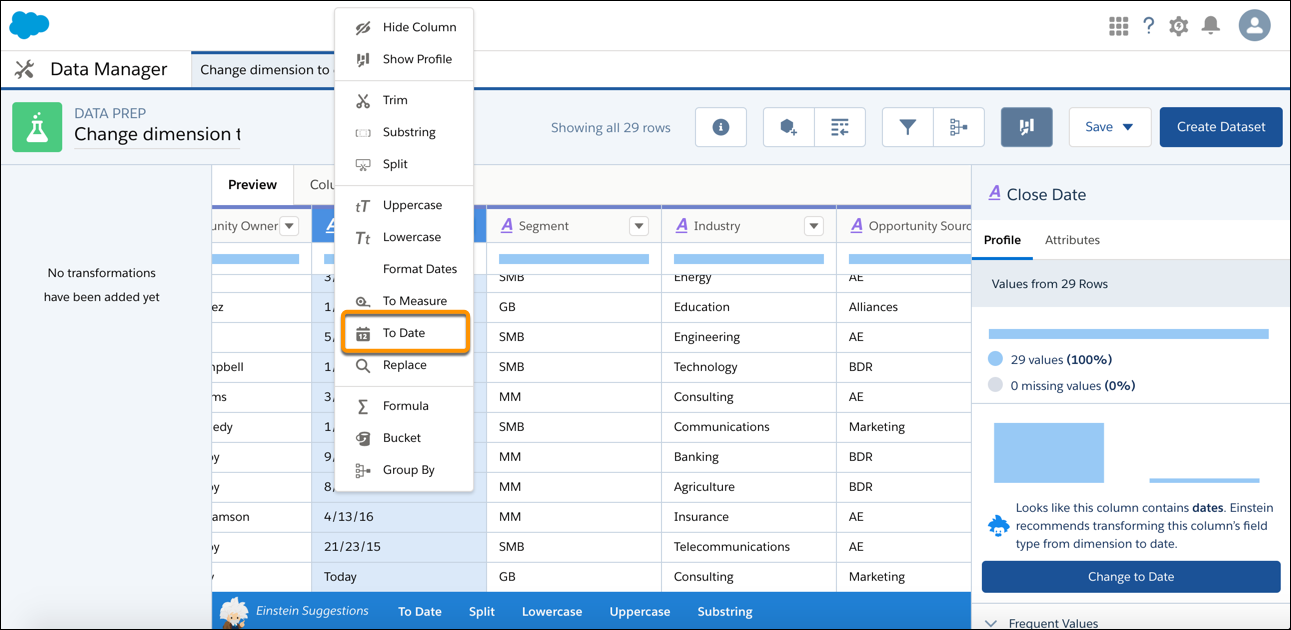Click the Segment column text type icon
1291x630 pixels.
point(507,226)
